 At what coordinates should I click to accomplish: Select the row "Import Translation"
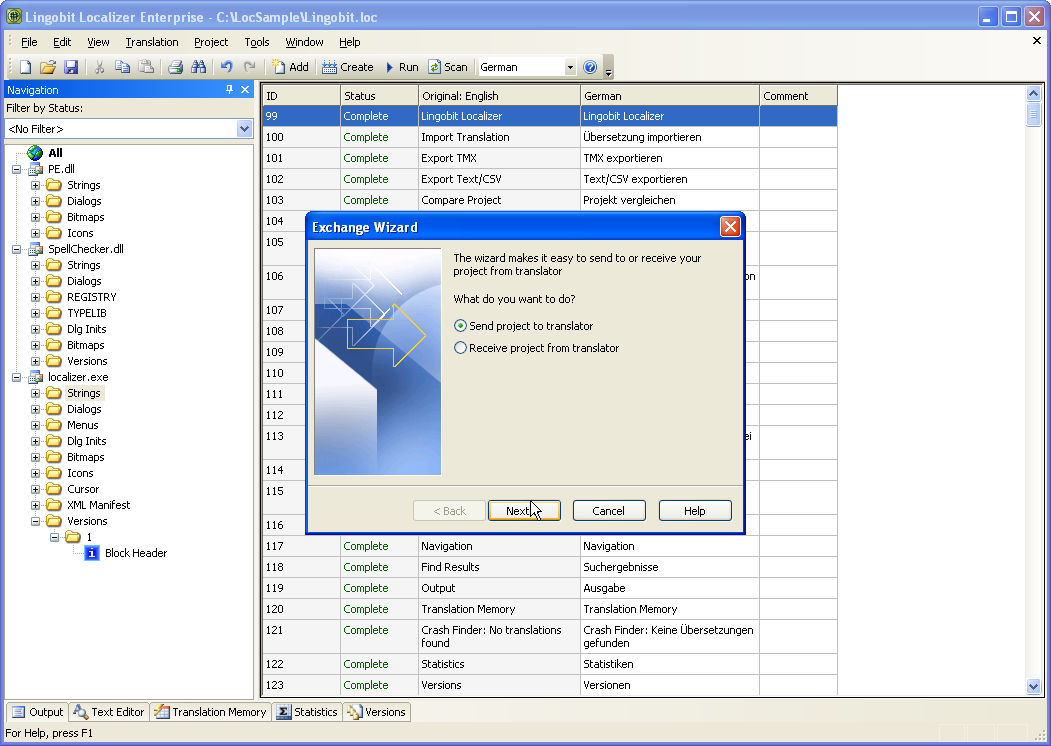550,137
